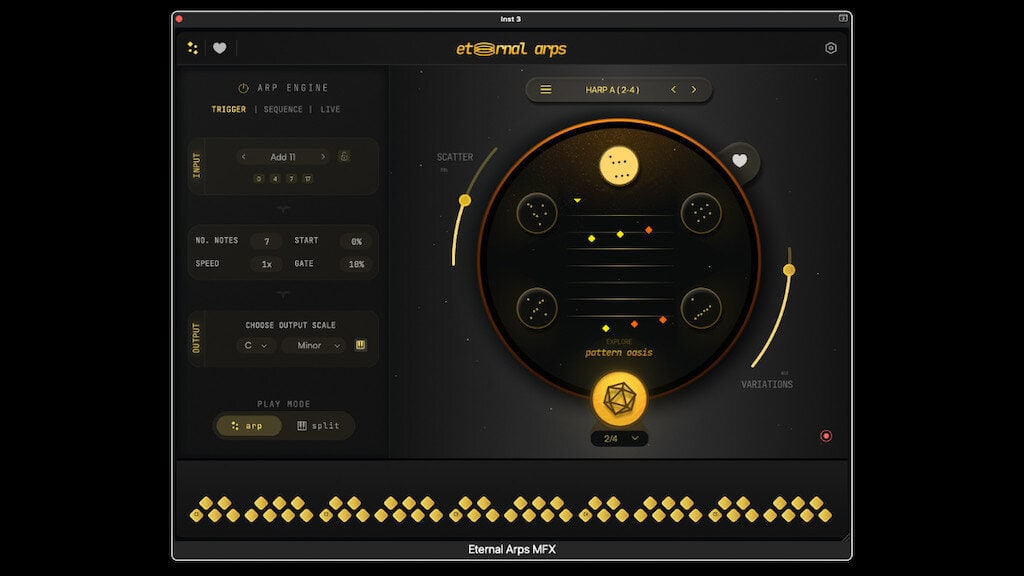1024x576 pixels.
Task: Select the lower-left pattern orb
Action: pyautogui.click(x=537, y=308)
